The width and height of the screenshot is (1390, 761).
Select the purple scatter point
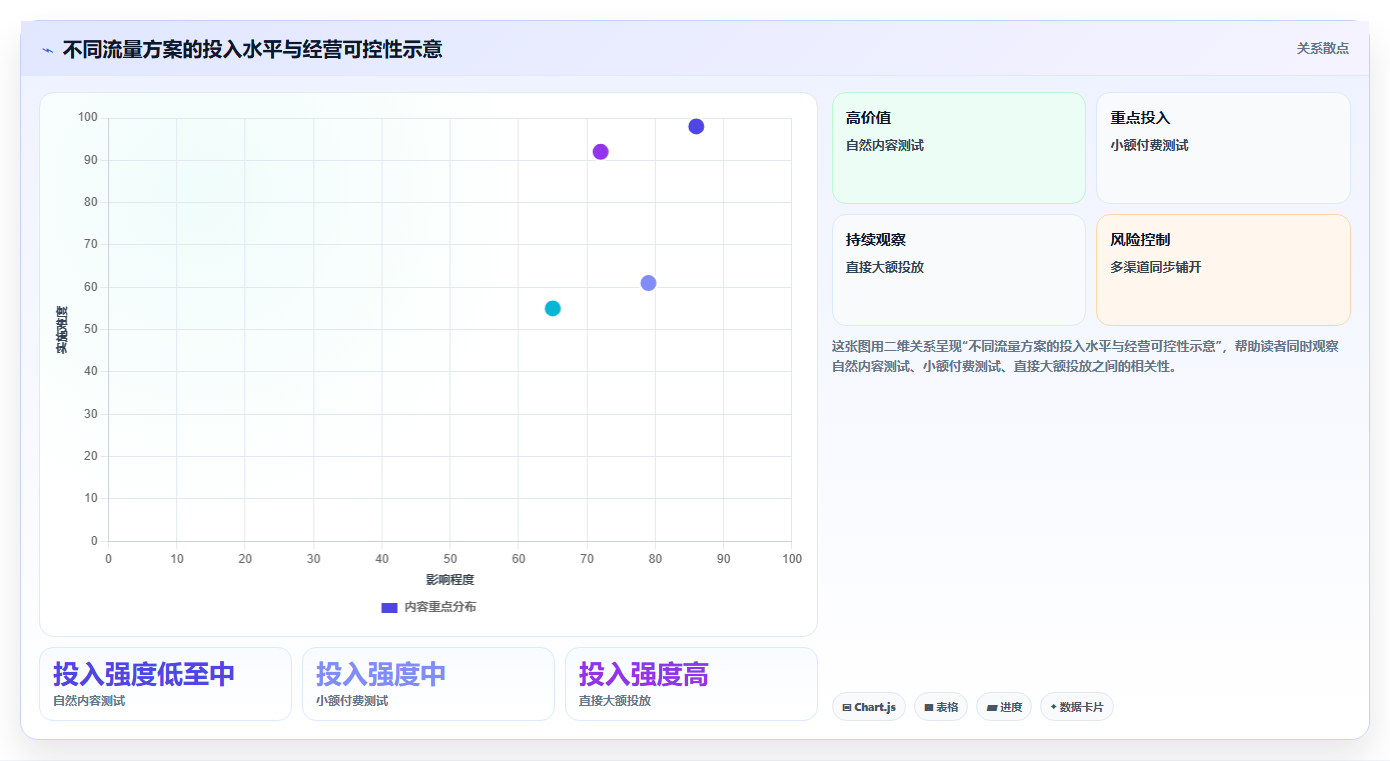pos(600,152)
